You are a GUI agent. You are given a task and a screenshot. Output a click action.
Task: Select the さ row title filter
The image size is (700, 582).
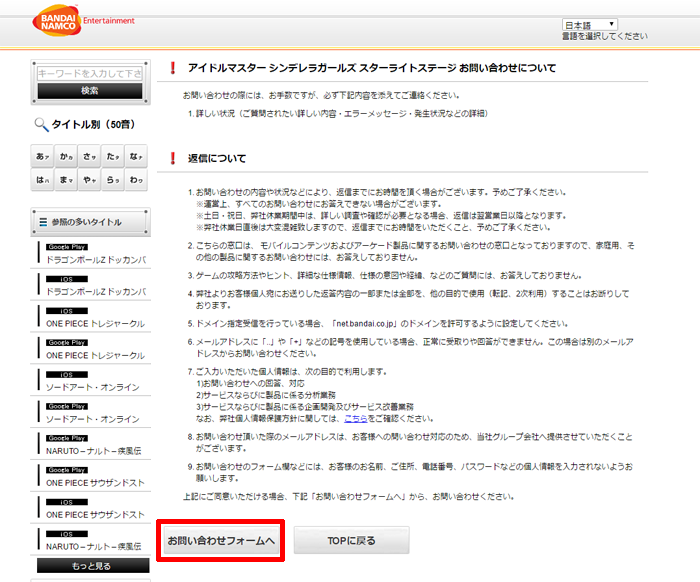89,156
